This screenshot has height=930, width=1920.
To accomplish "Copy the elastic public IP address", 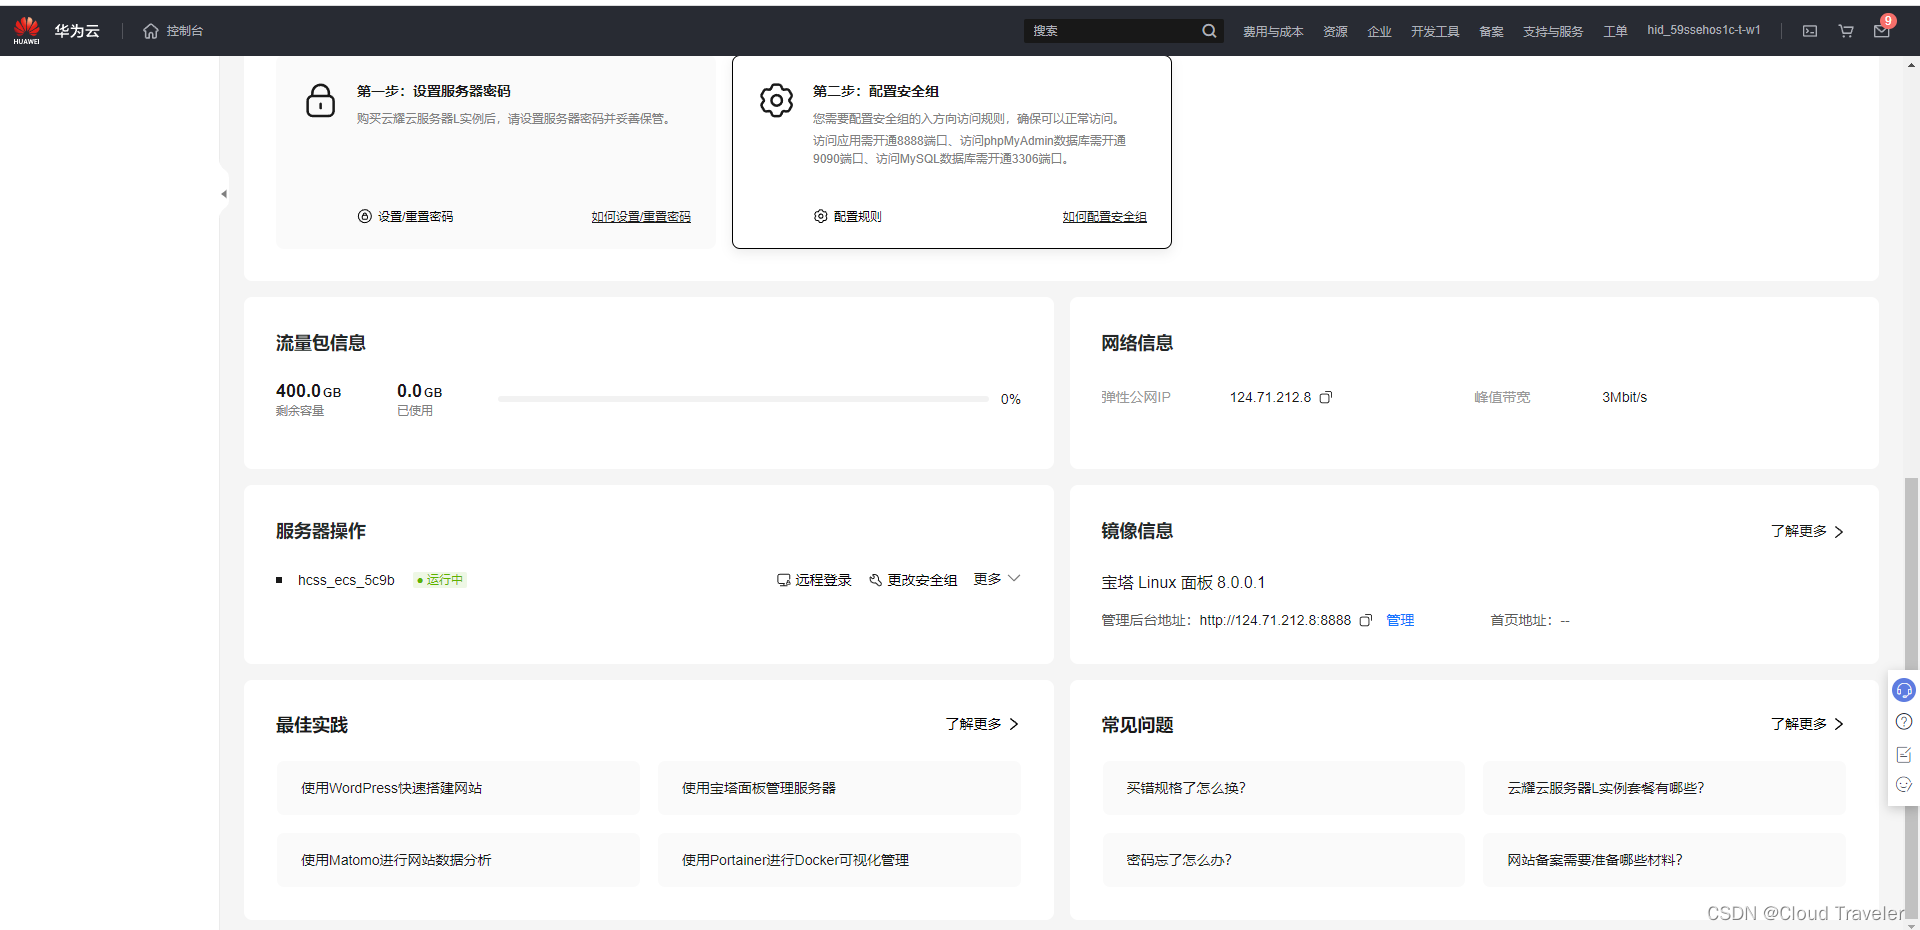I will 1326,398.
